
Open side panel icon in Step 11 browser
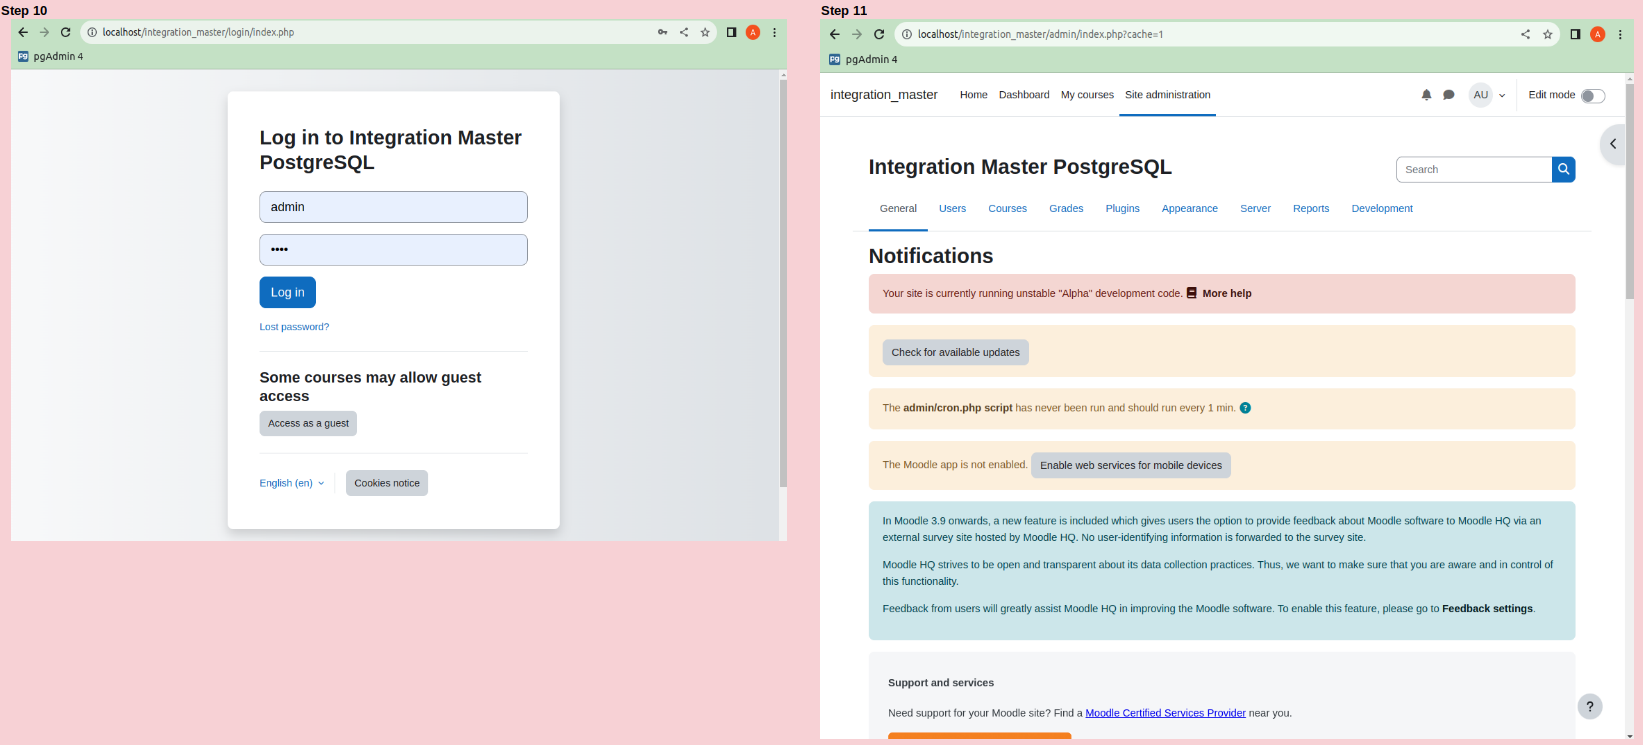pyautogui.click(x=1575, y=34)
